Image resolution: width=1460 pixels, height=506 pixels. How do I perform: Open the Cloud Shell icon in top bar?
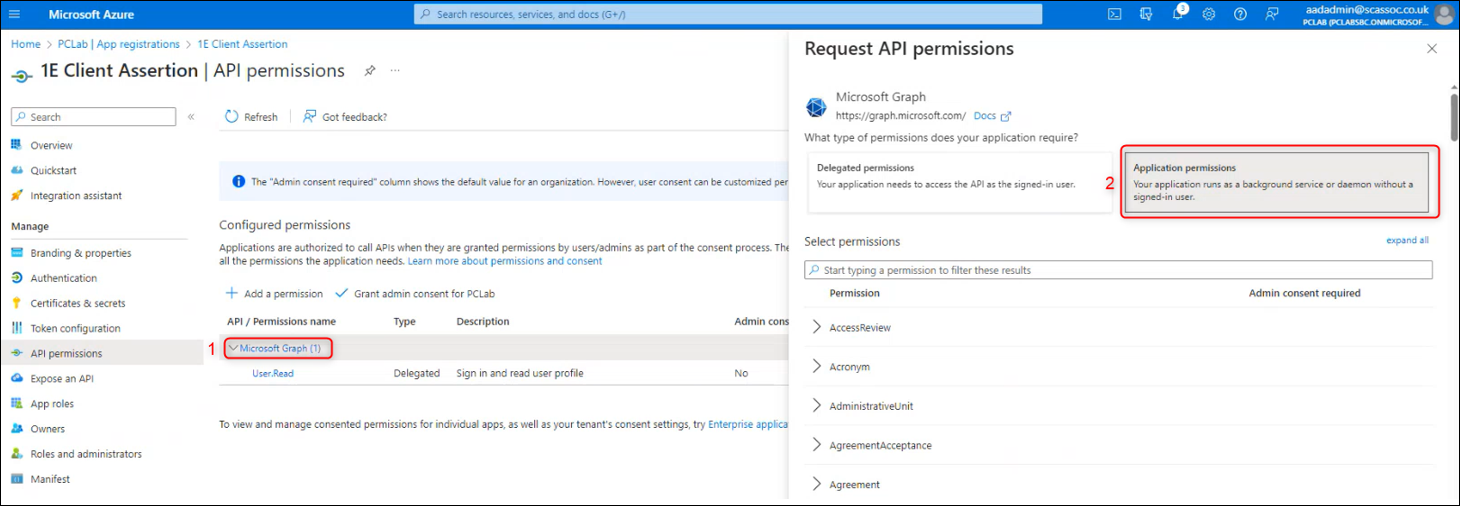pos(1114,14)
